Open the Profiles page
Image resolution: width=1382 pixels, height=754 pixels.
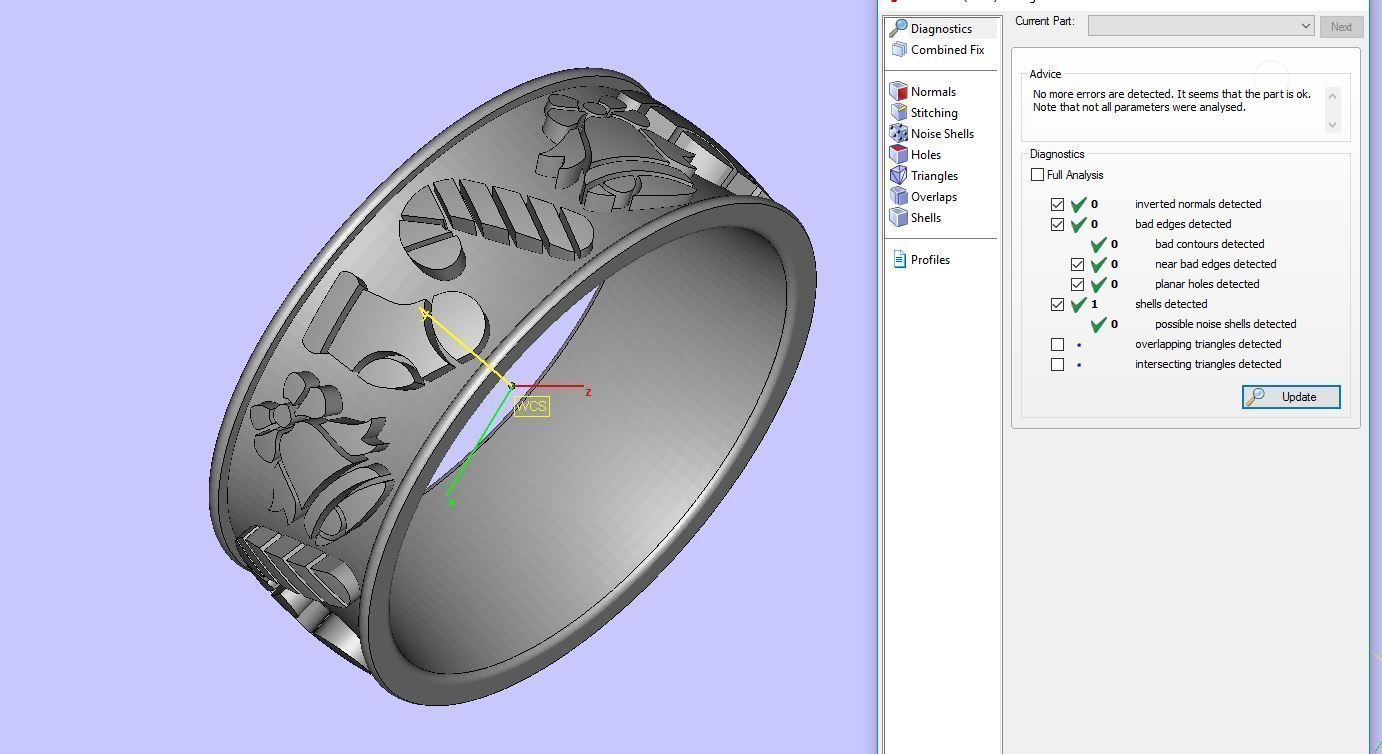point(920,260)
